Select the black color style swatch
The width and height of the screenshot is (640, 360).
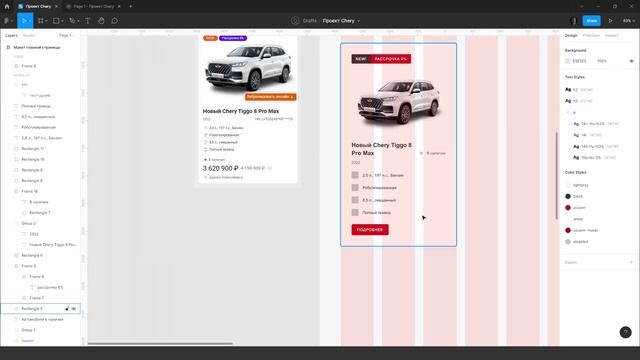(568, 196)
